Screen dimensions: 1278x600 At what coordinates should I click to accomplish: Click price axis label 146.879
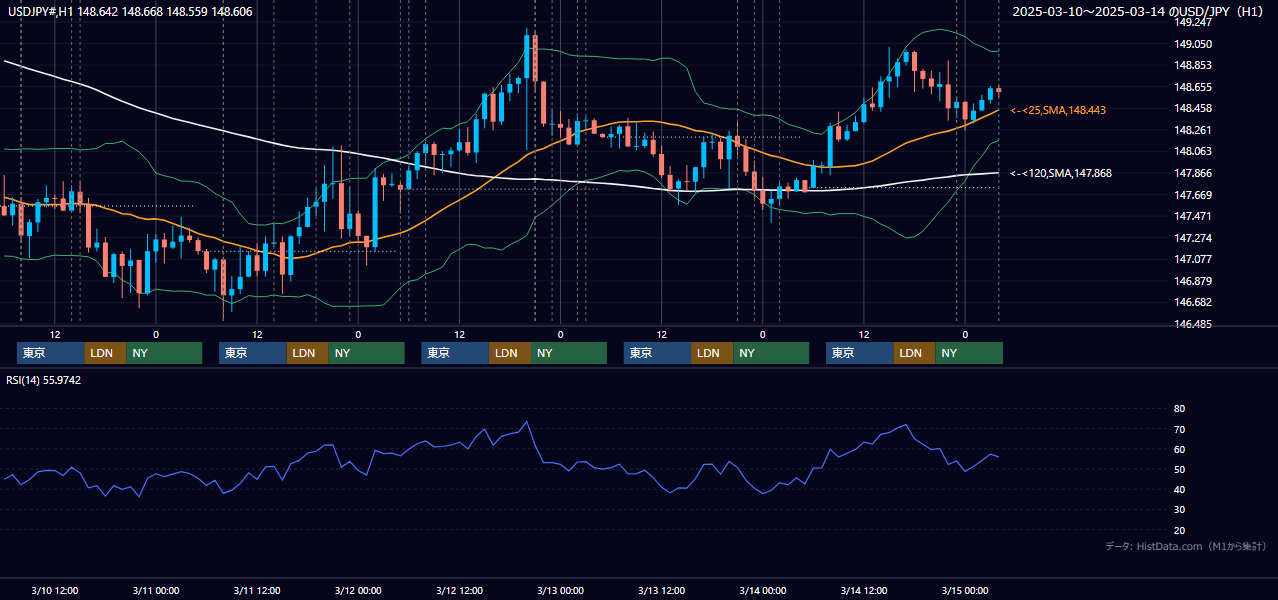click(x=1193, y=281)
